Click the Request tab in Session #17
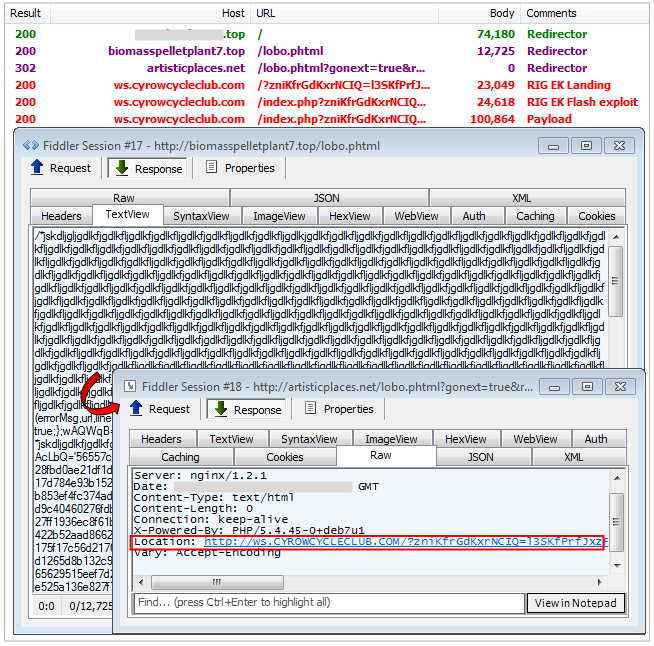Screen dimensions: 654x646 [x=61, y=168]
